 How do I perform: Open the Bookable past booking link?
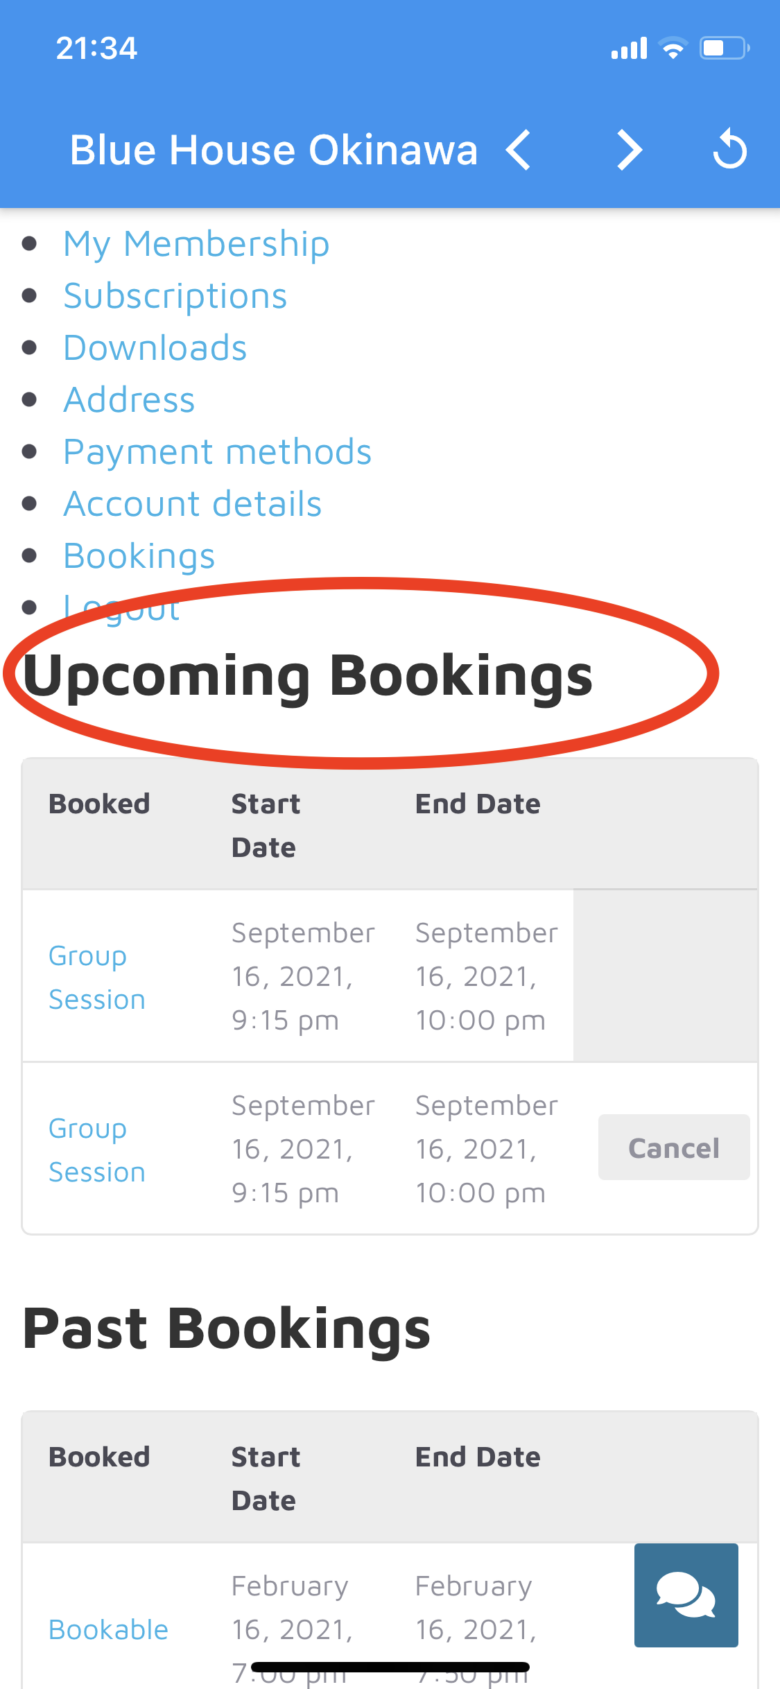point(108,1629)
